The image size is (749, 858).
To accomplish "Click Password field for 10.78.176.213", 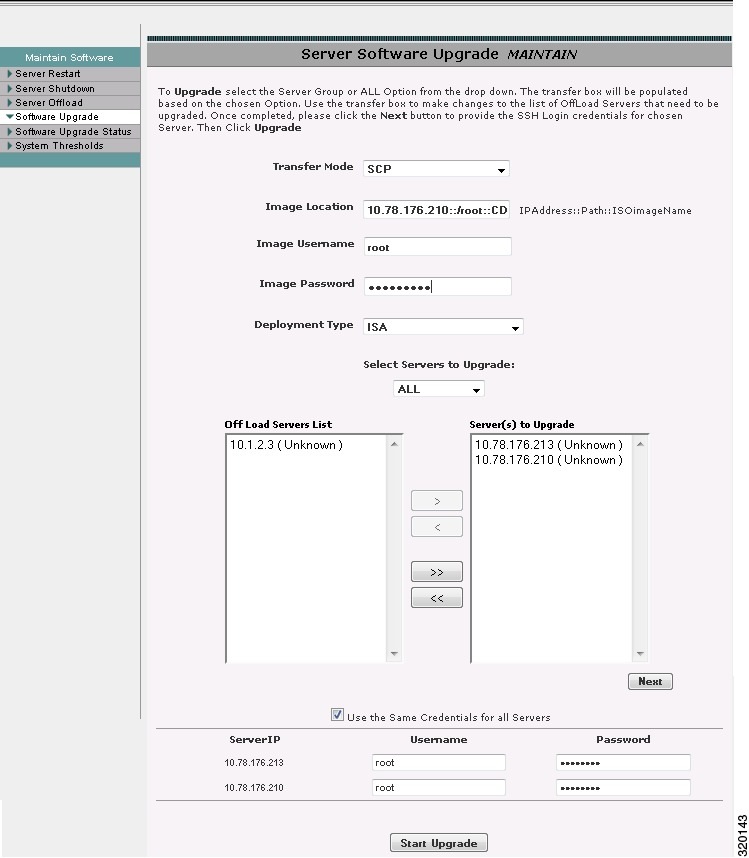I will click(623, 763).
